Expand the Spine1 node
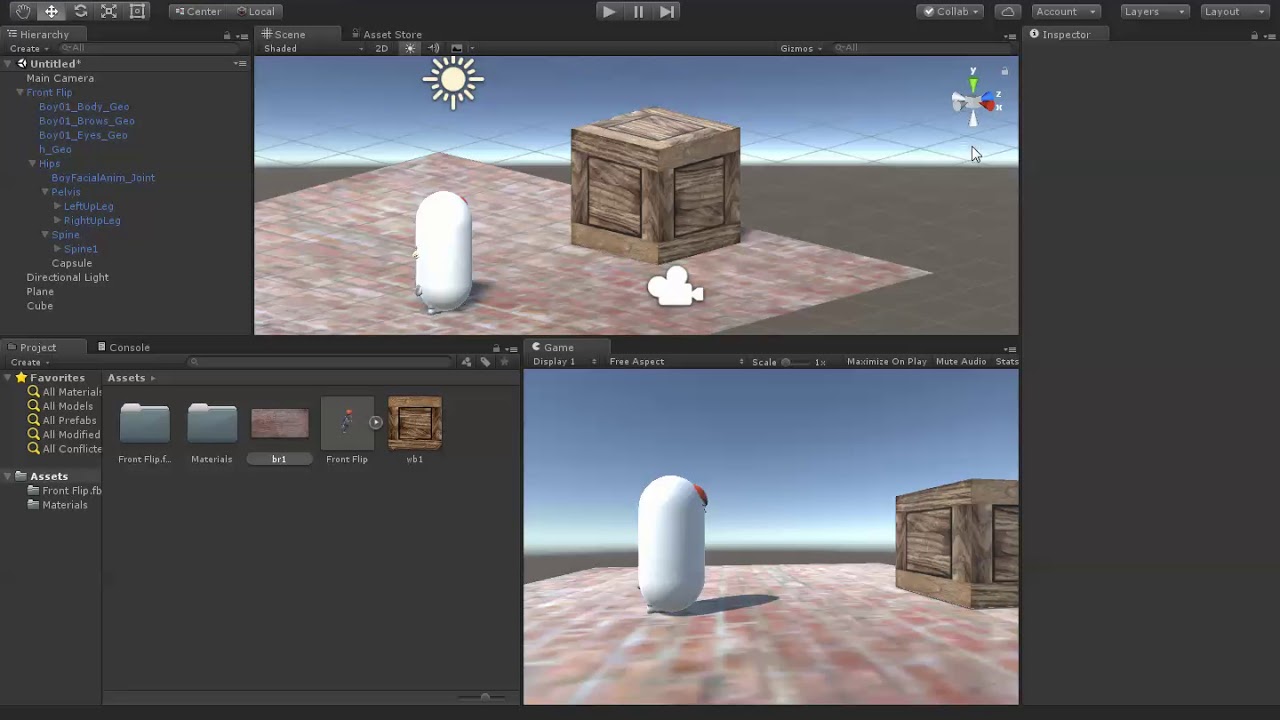The height and width of the screenshot is (720, 1280). pos(57,248)
